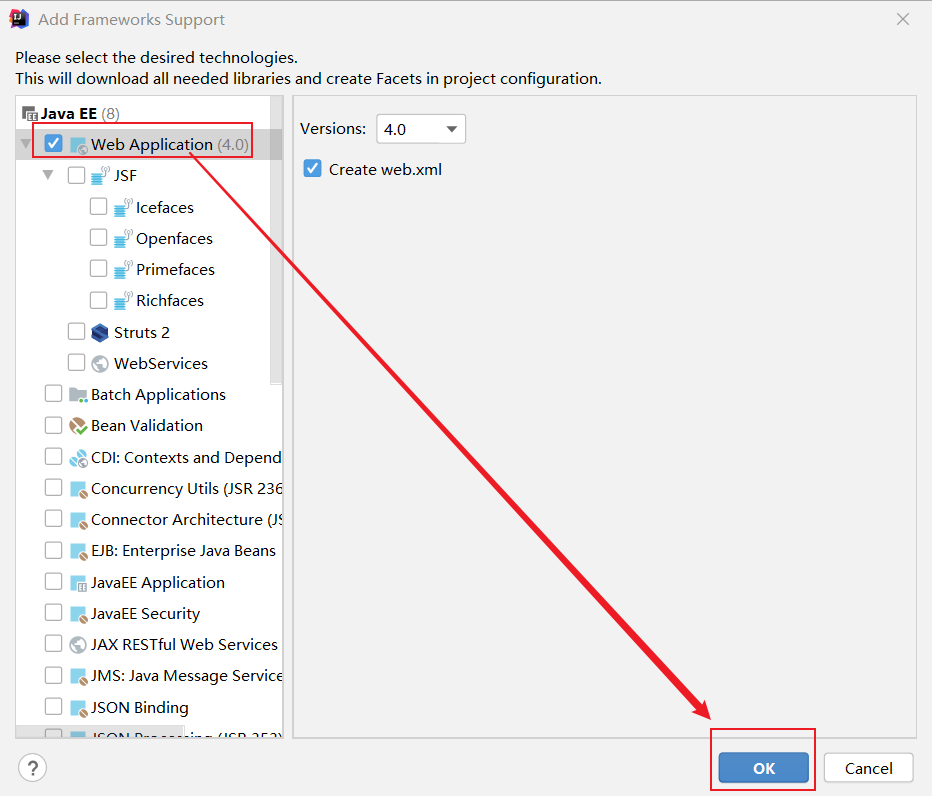Click the Batch Applications folder icon
Screen dimensions: 932x796
78,395
